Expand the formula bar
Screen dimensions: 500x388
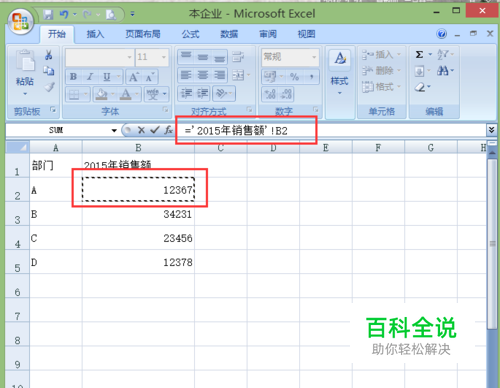coord(491,130)
